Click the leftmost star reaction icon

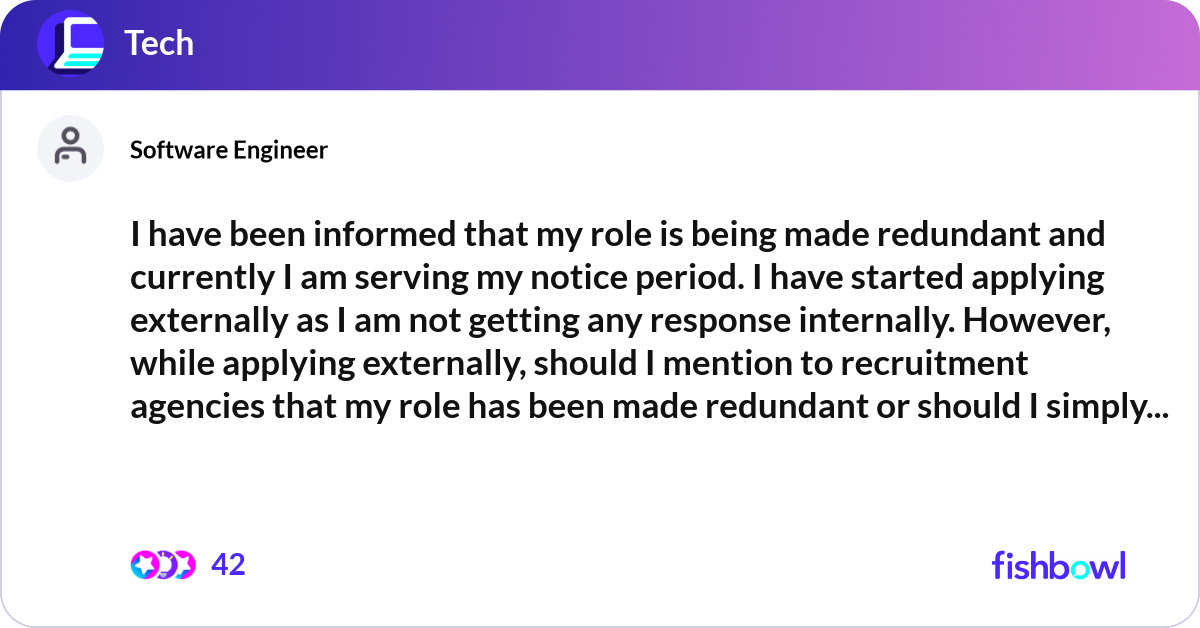point(144,565)
